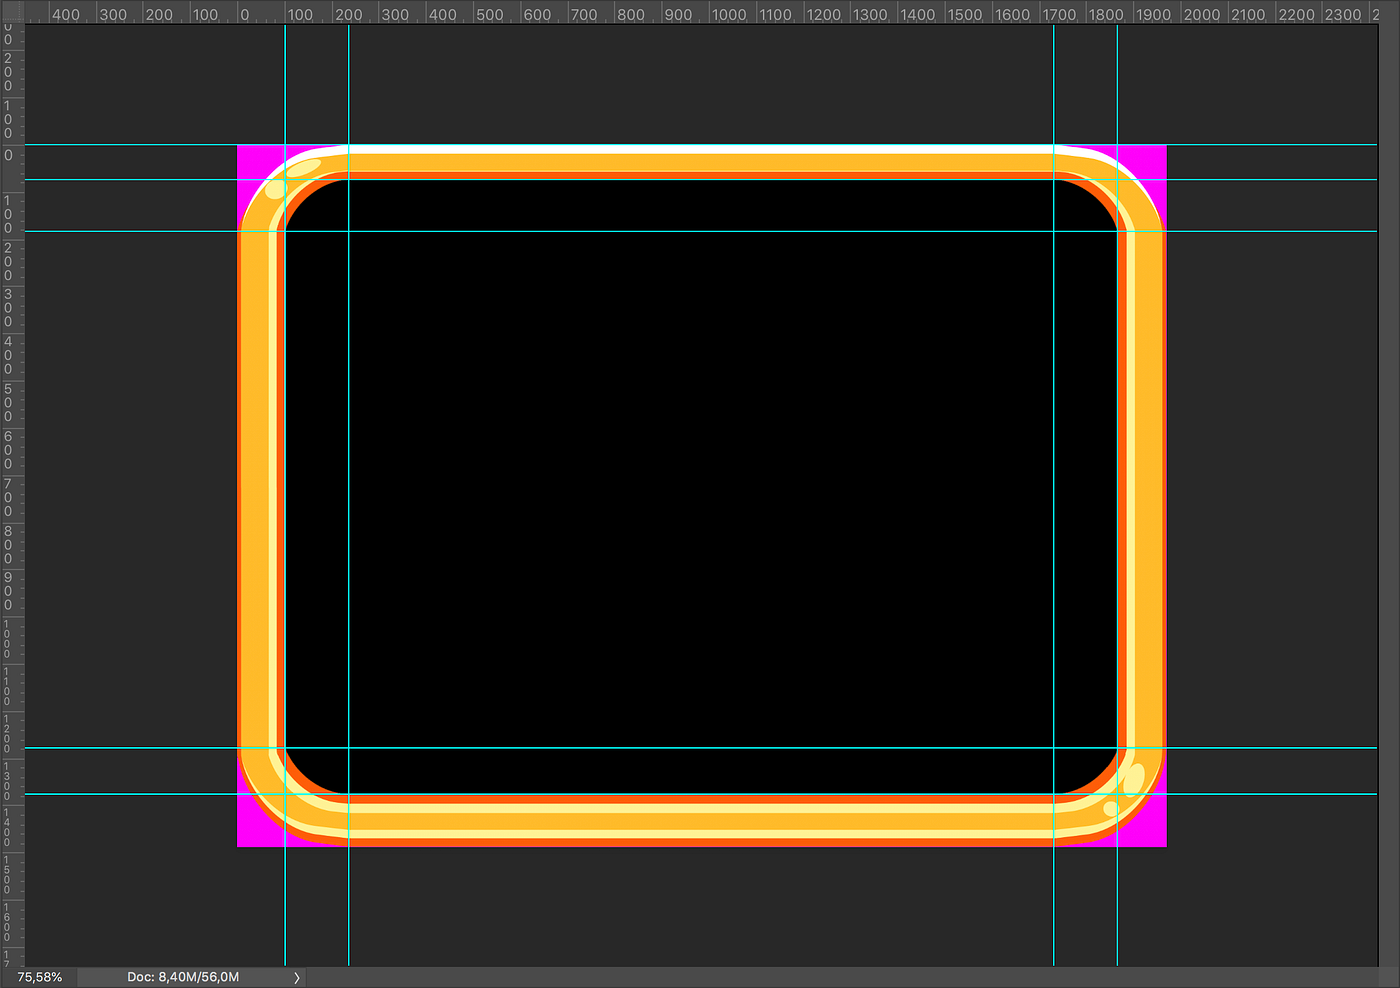
Task: Expand the document status info chevron
Action: coord(296,977)
